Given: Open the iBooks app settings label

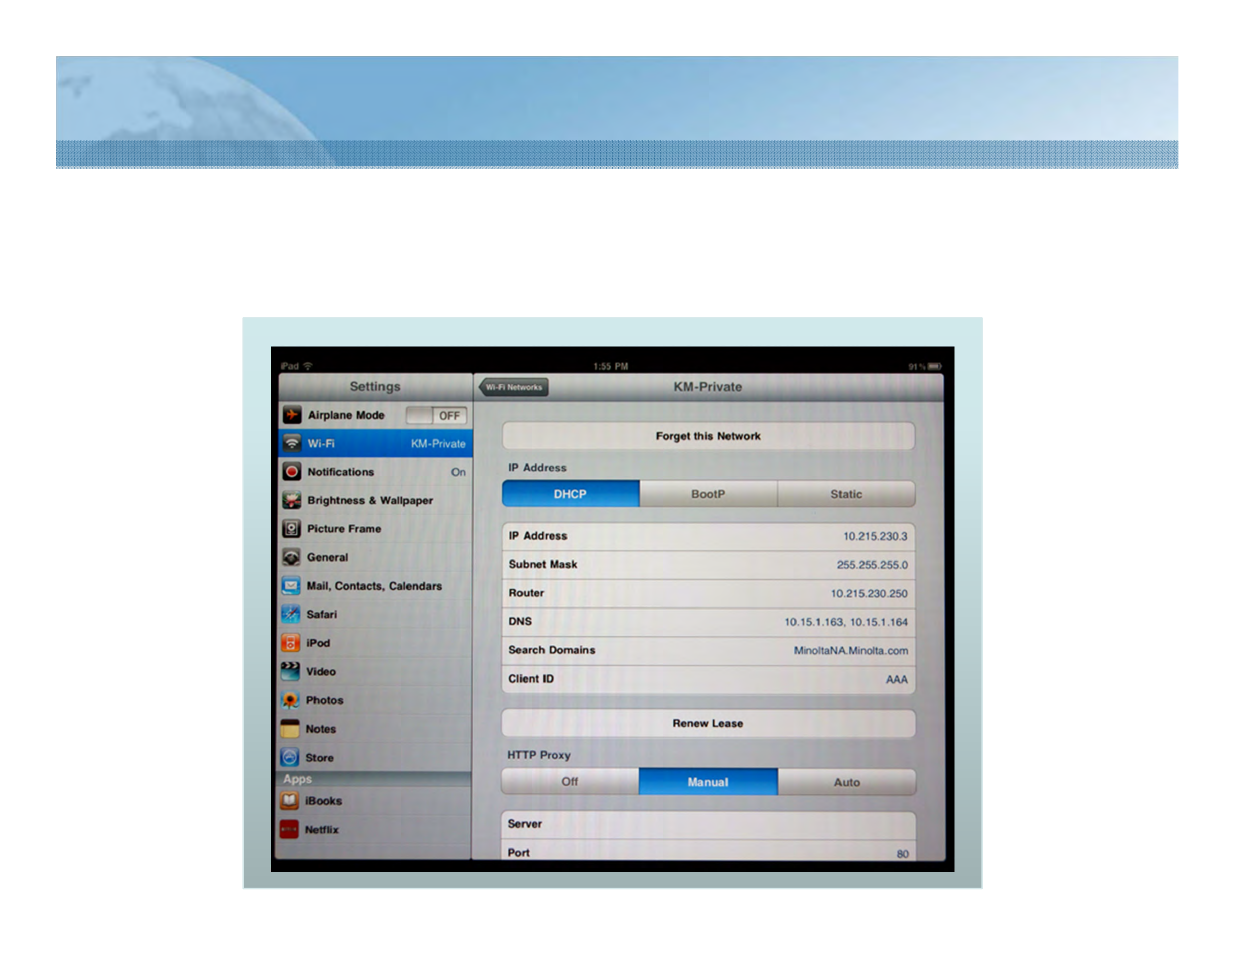Looking at the screenshot, I should click(324, 801).
